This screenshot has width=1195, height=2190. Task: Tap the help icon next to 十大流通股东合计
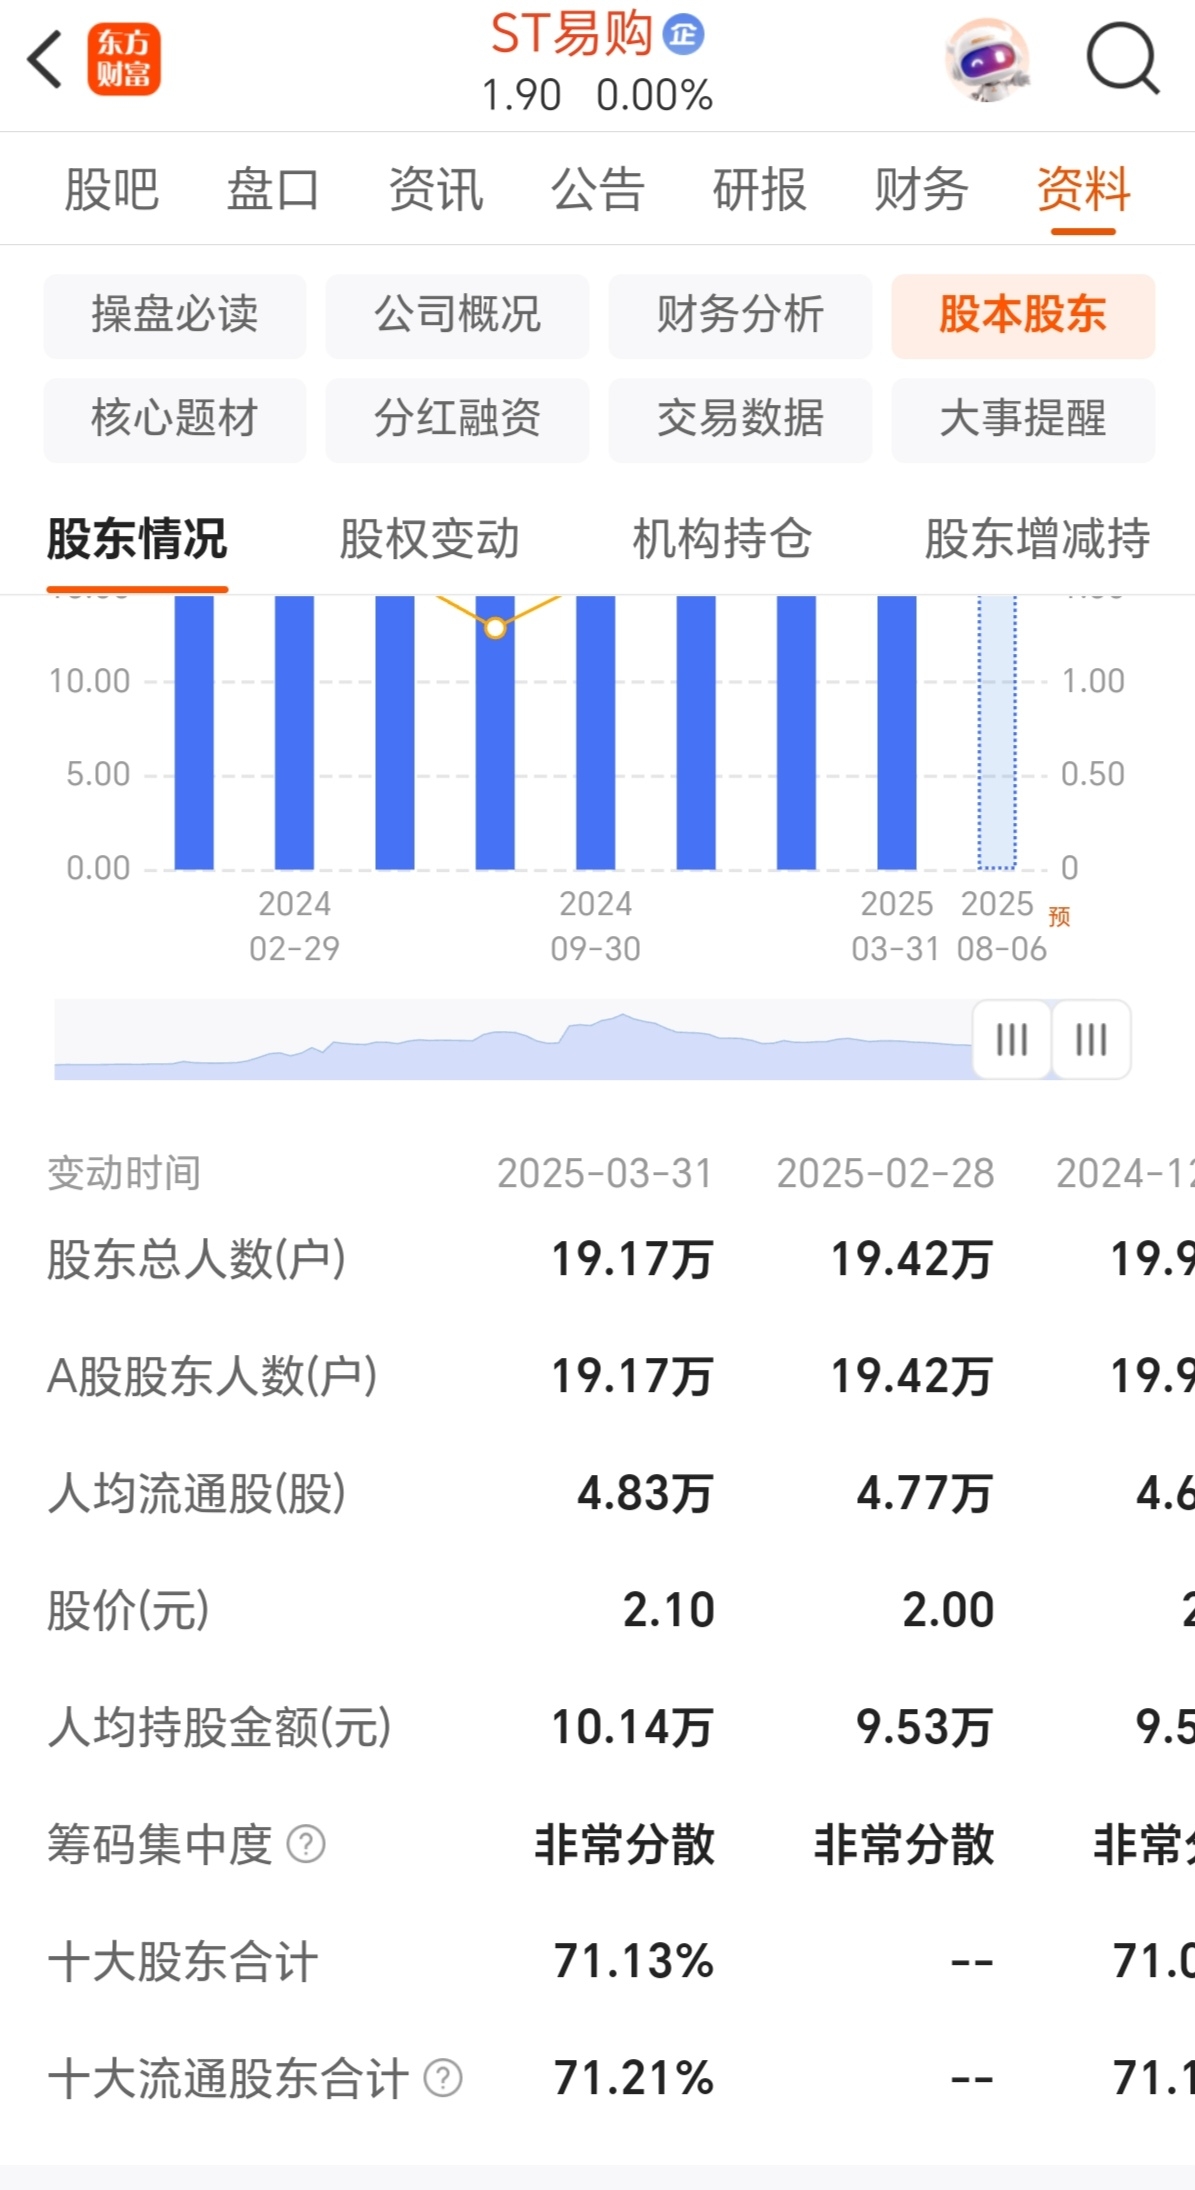point(443,2078)
